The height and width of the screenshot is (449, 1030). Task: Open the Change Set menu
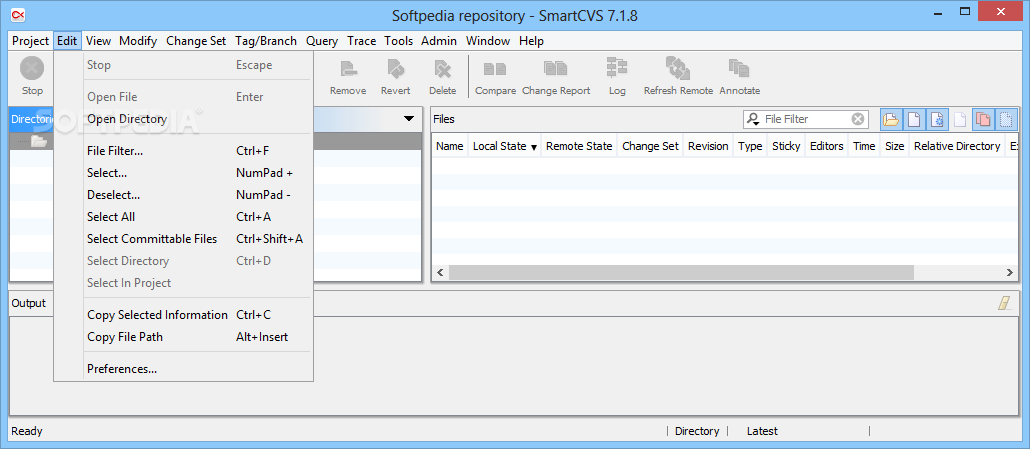click(196, 41)
